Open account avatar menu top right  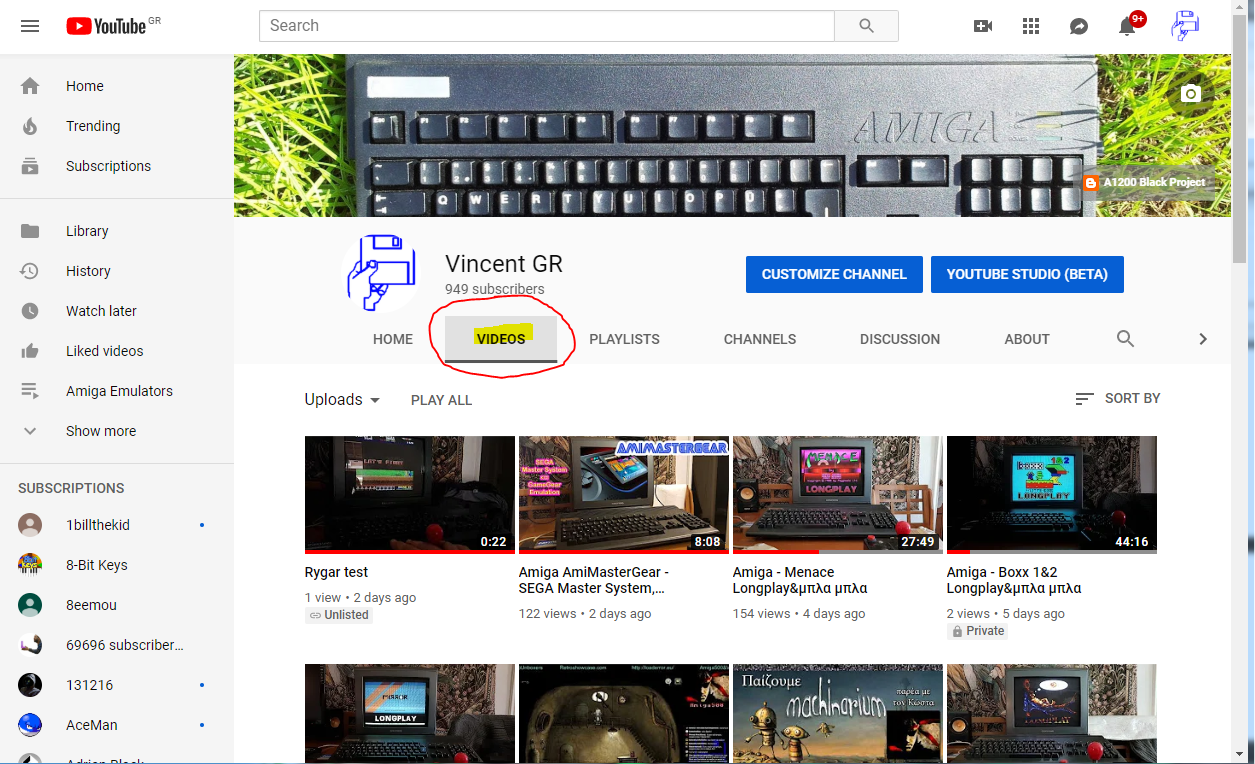(x=1185, y=26)
